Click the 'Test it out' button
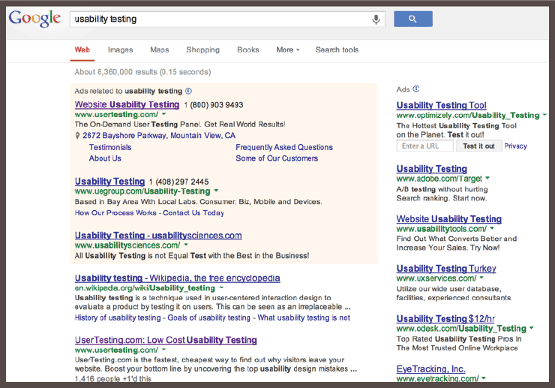555x388 pixels. click(479, 146)
